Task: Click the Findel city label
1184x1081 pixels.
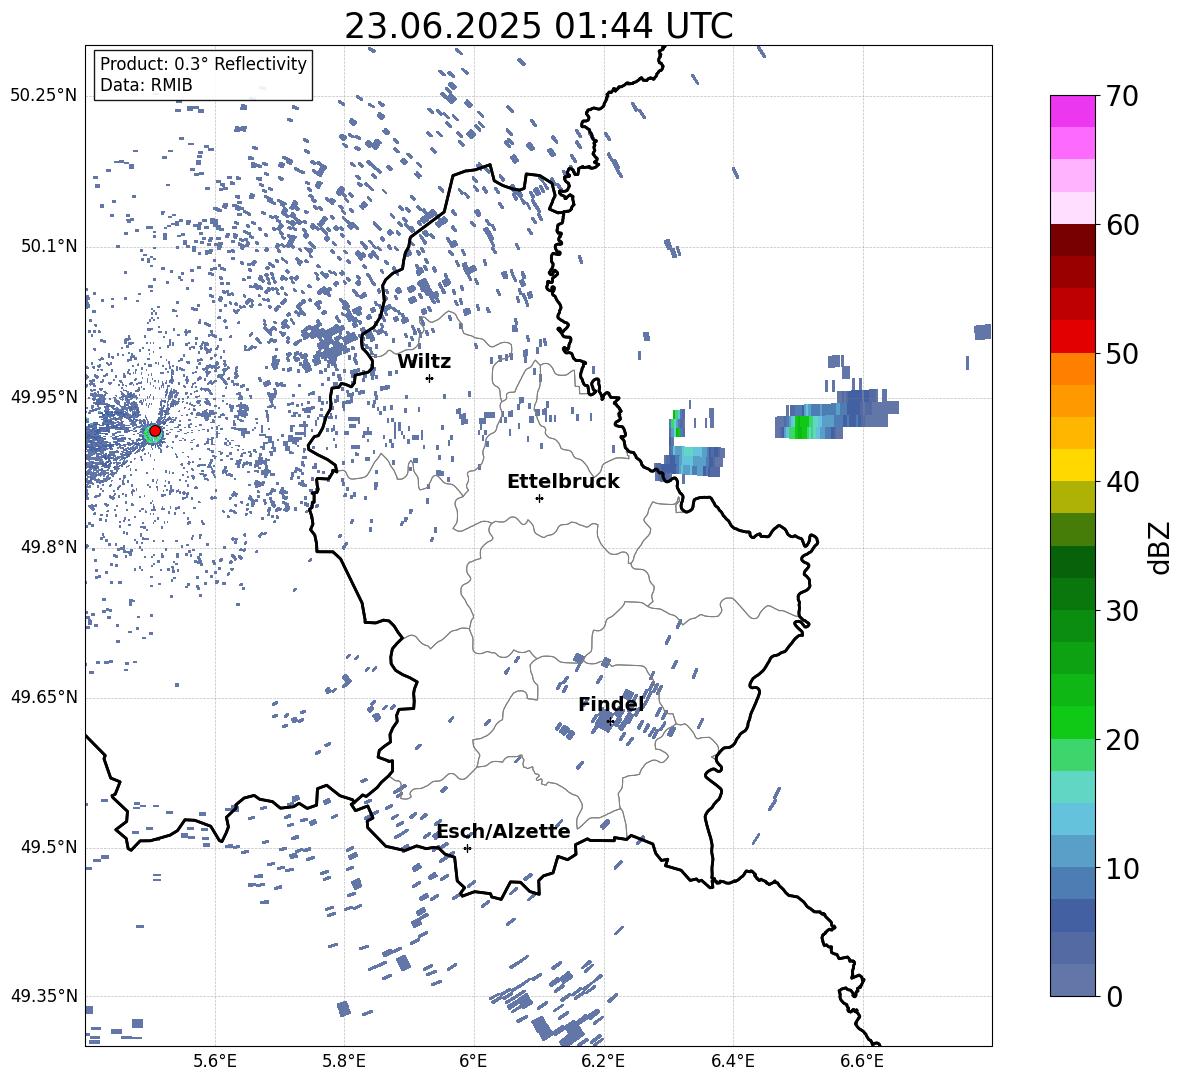Action: pos(611,704)
